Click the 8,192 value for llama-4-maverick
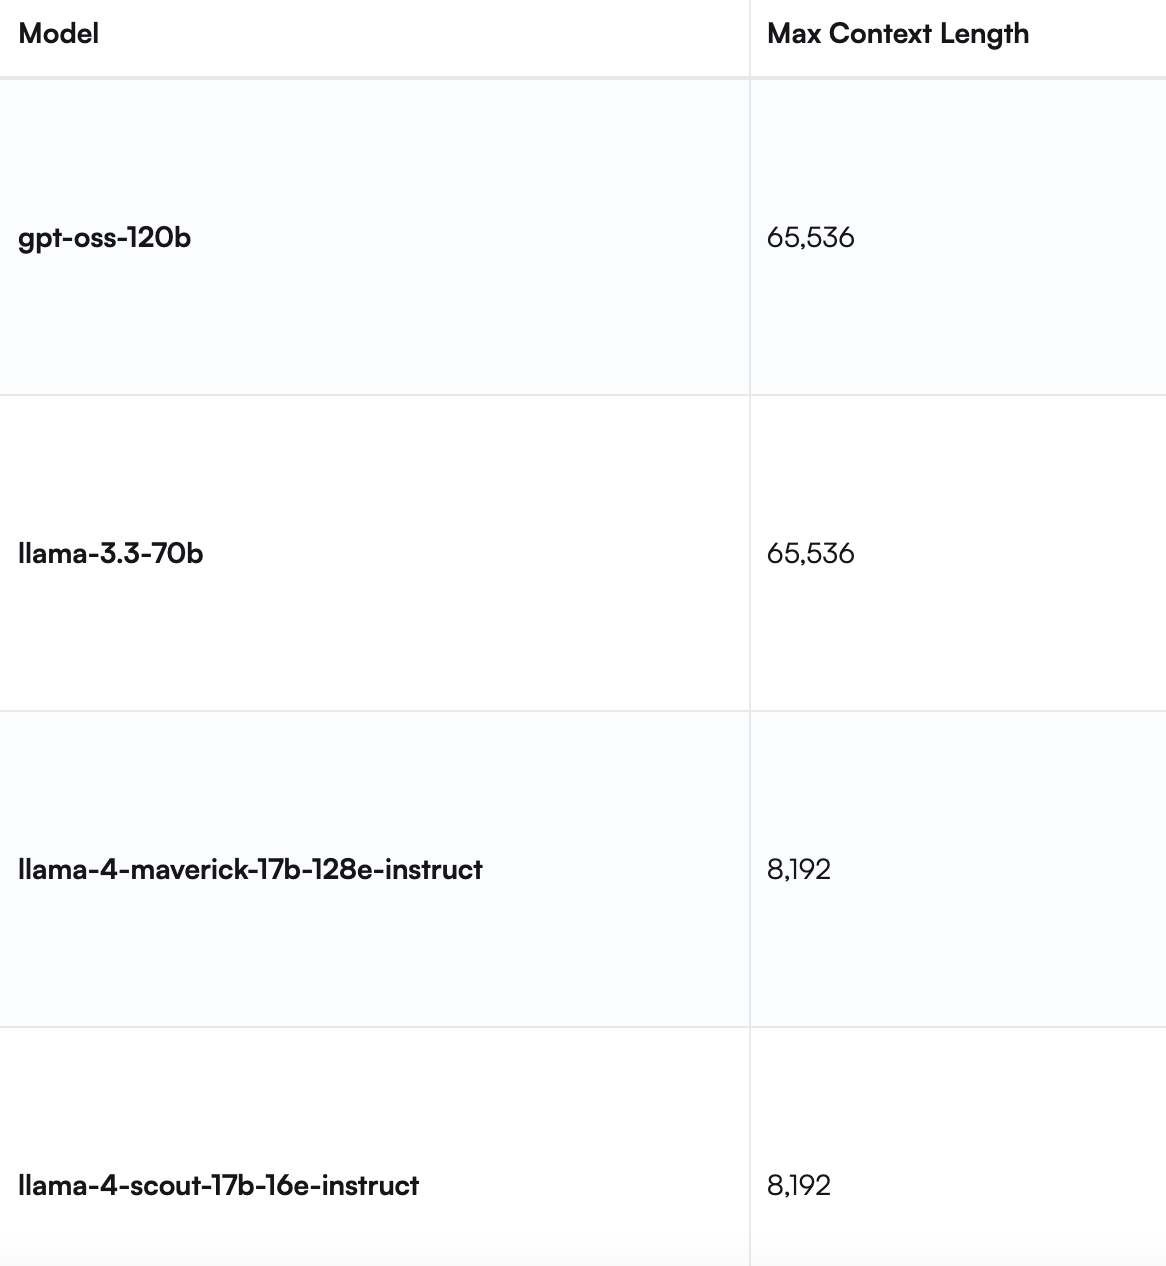The height and width of the screenshot is (1266, 1166). (x=799, y=870)
